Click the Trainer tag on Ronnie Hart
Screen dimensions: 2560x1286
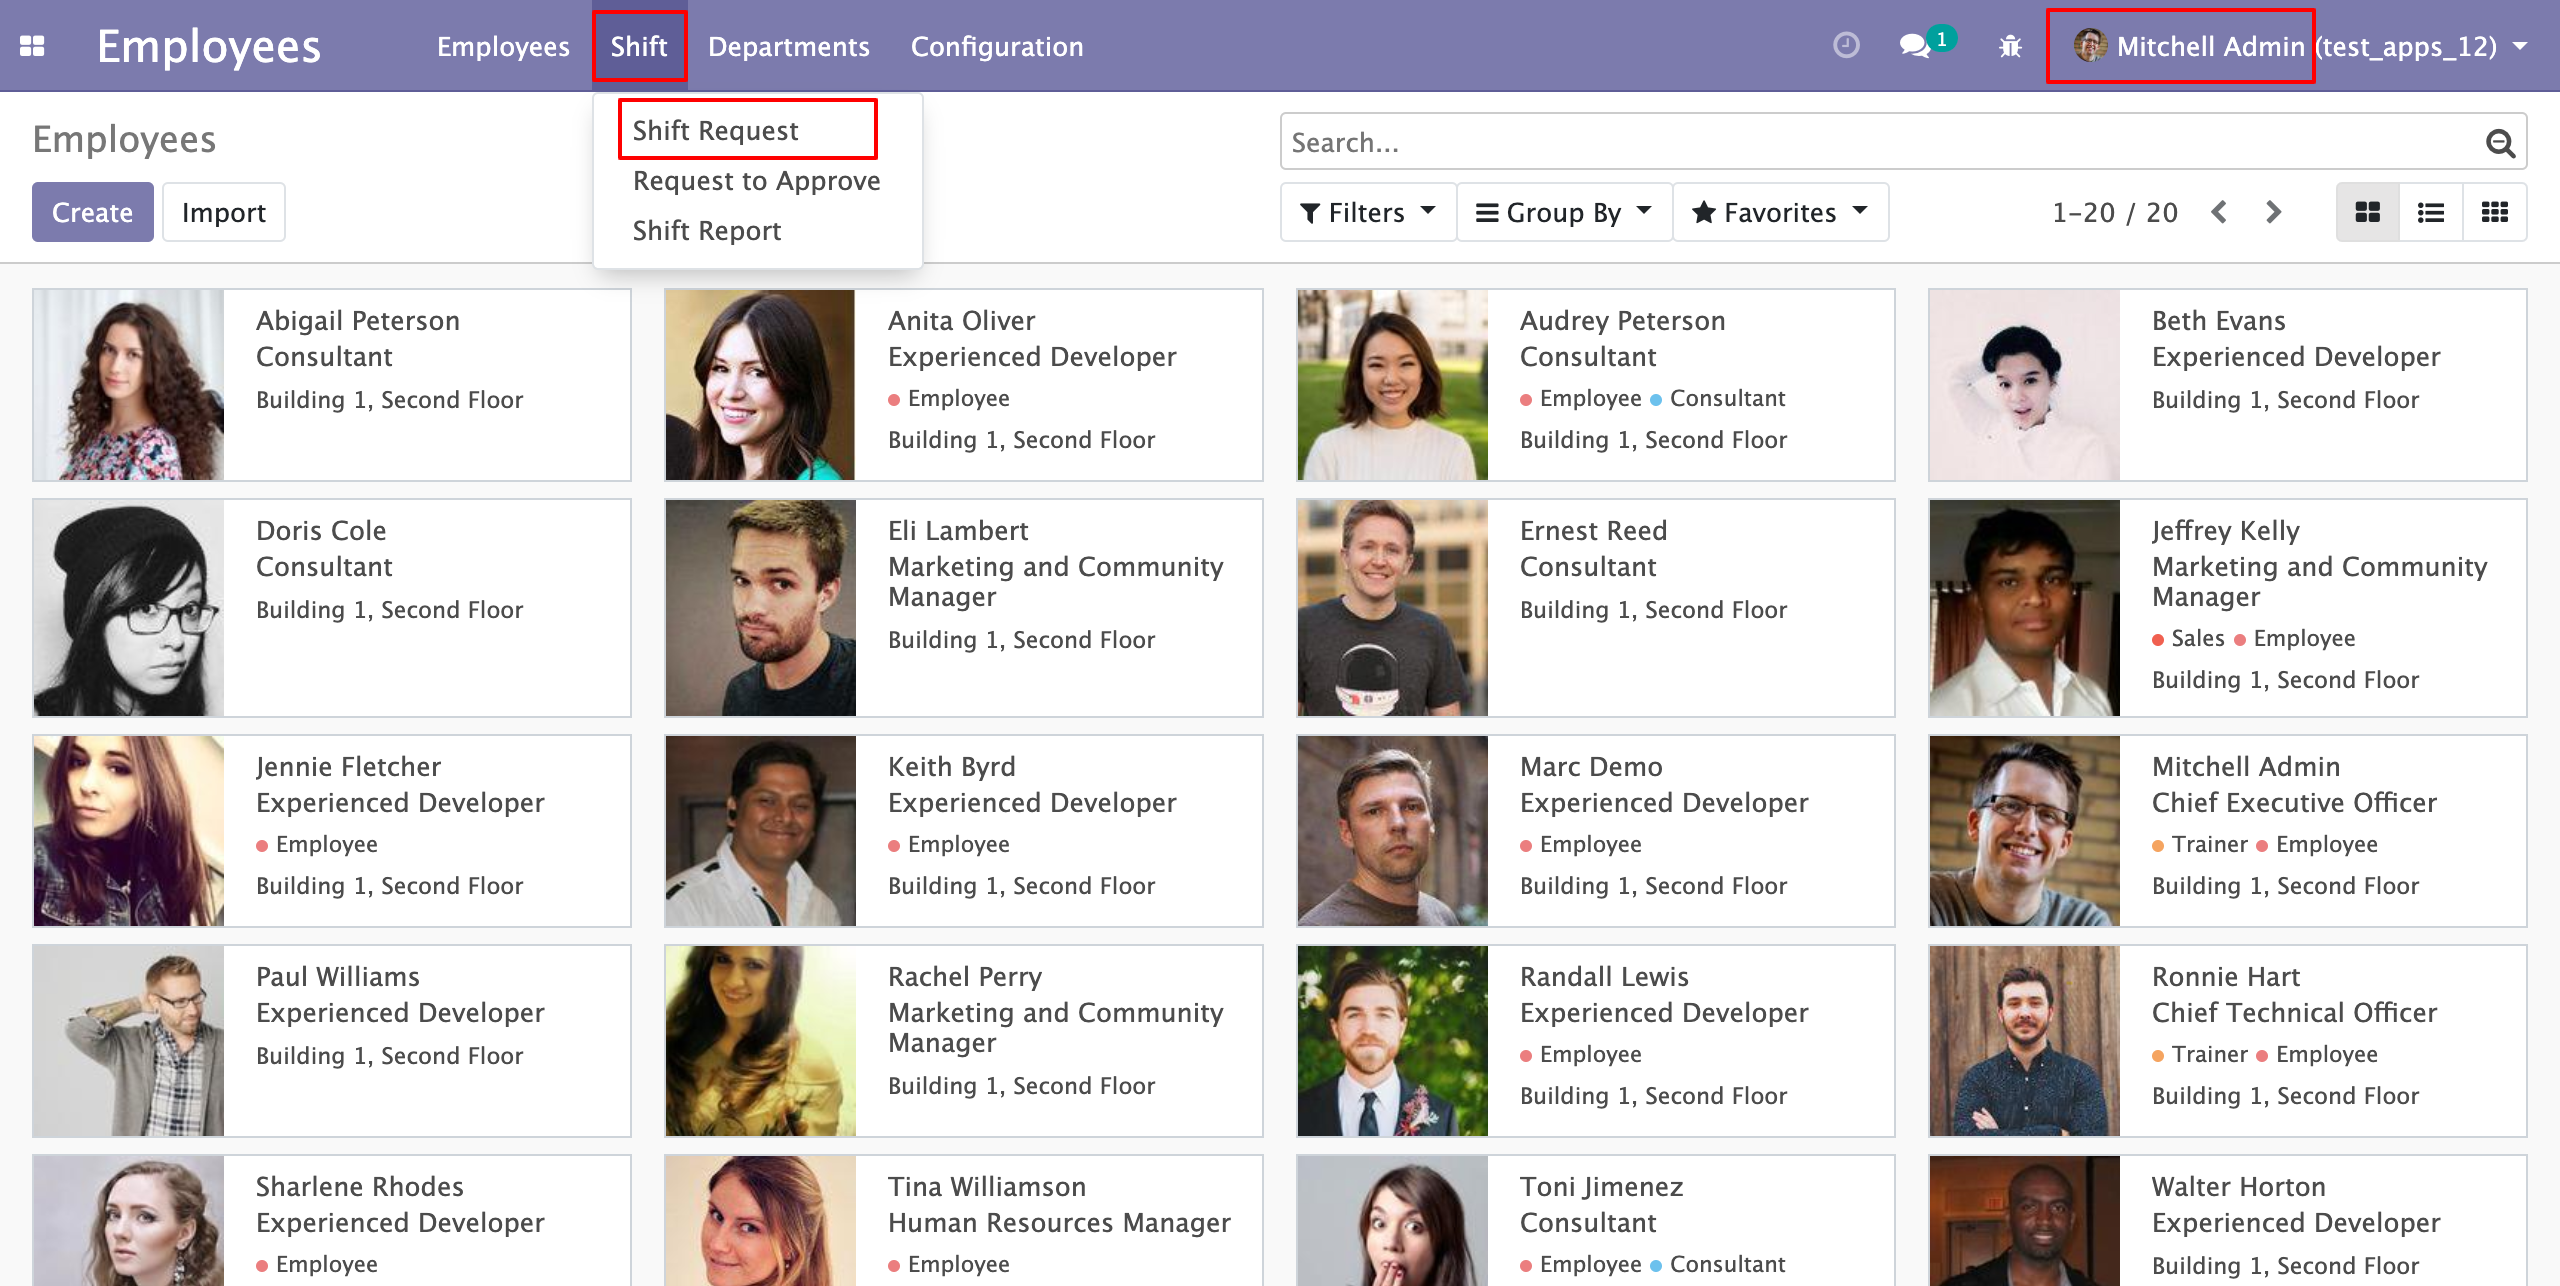[2199, 1055]
